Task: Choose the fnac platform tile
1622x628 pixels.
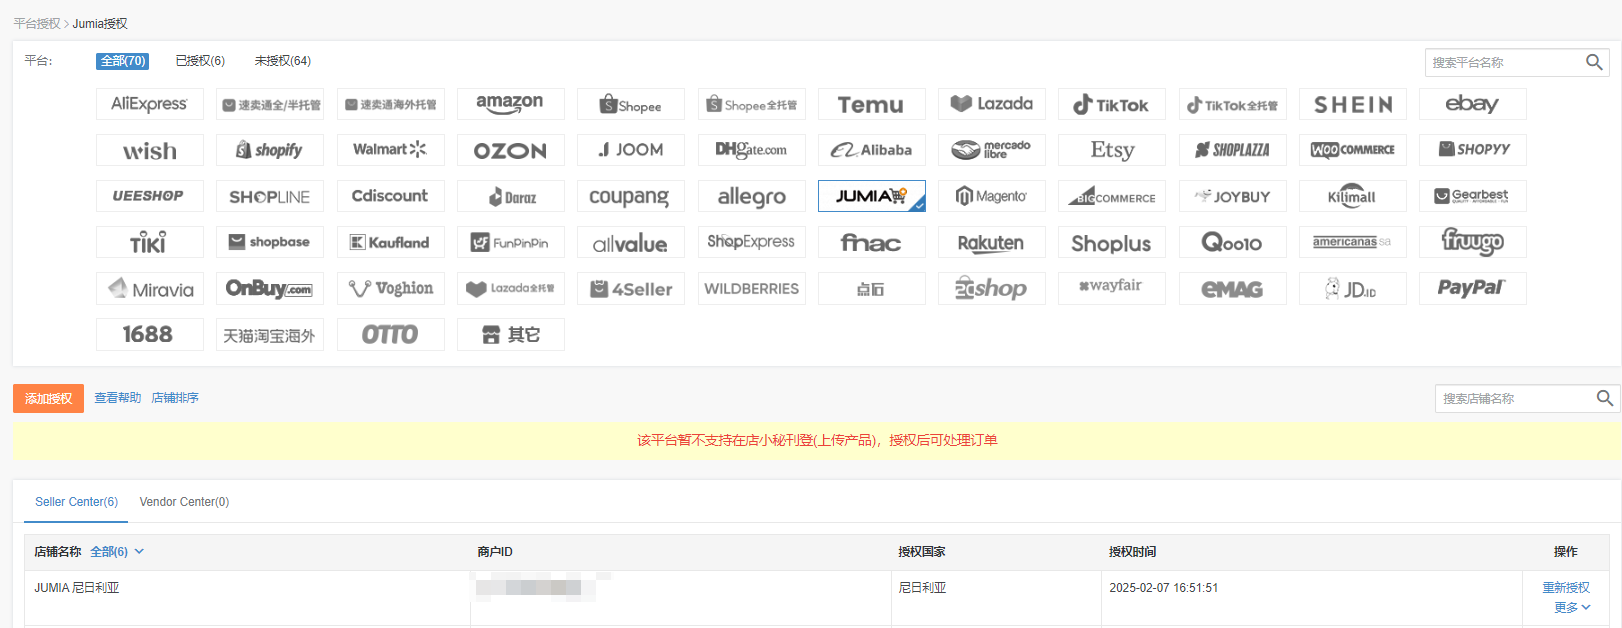Action: tap(871, 242)
